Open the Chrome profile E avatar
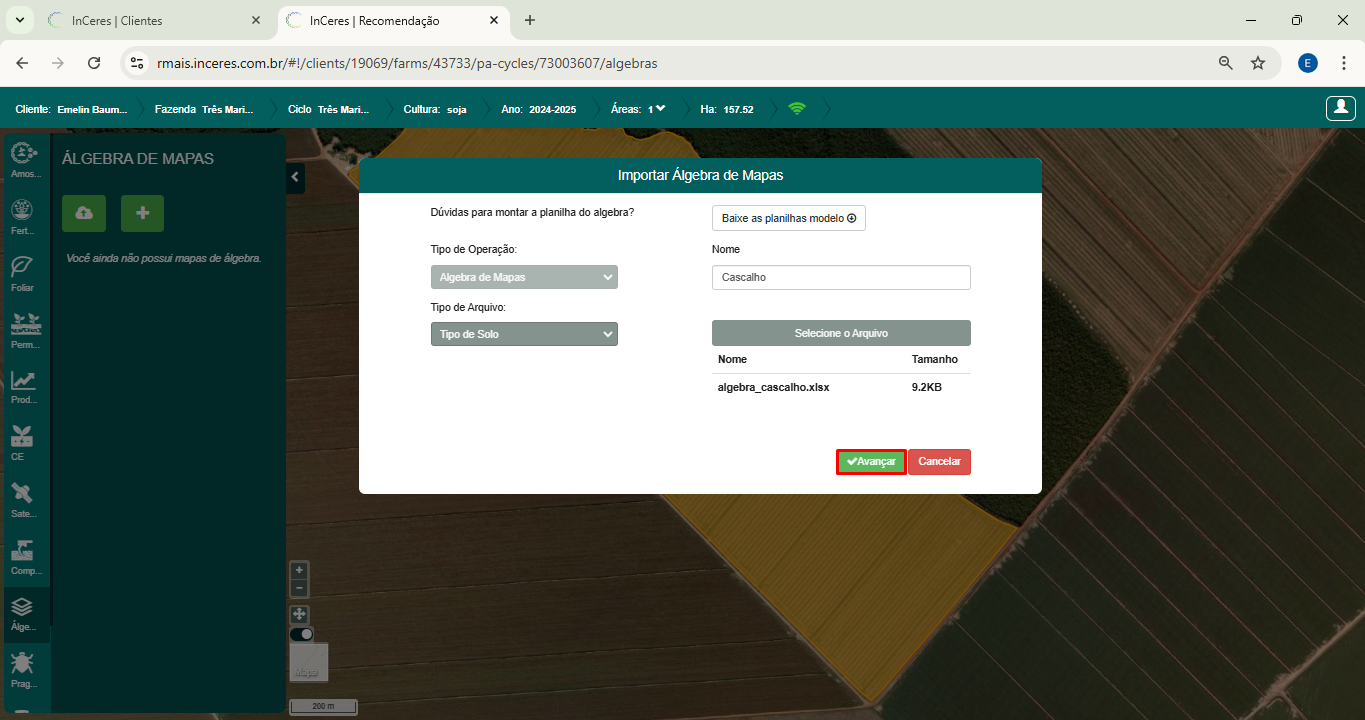 coord(1308,63)
